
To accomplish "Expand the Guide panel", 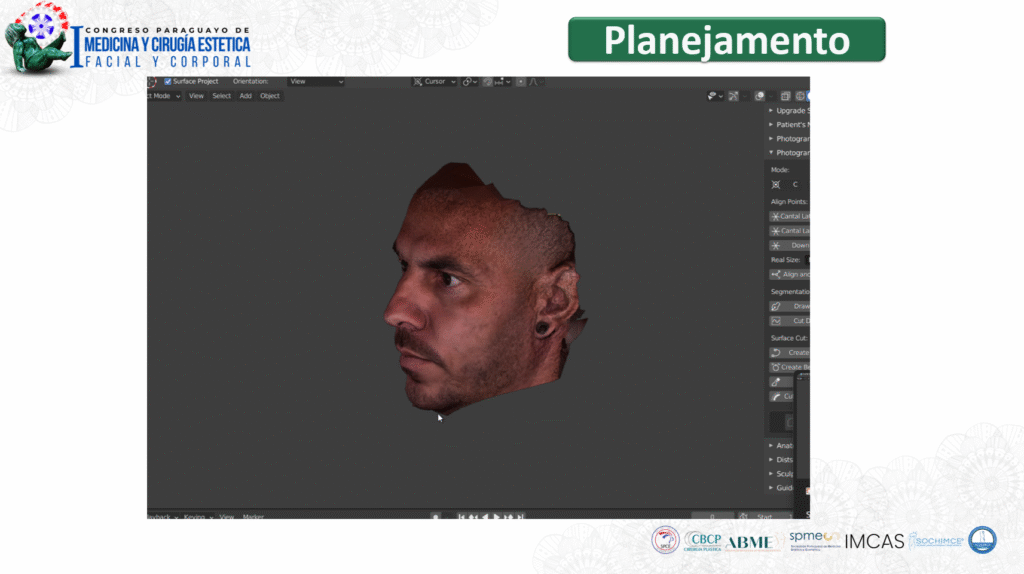I will coord(781,488).
